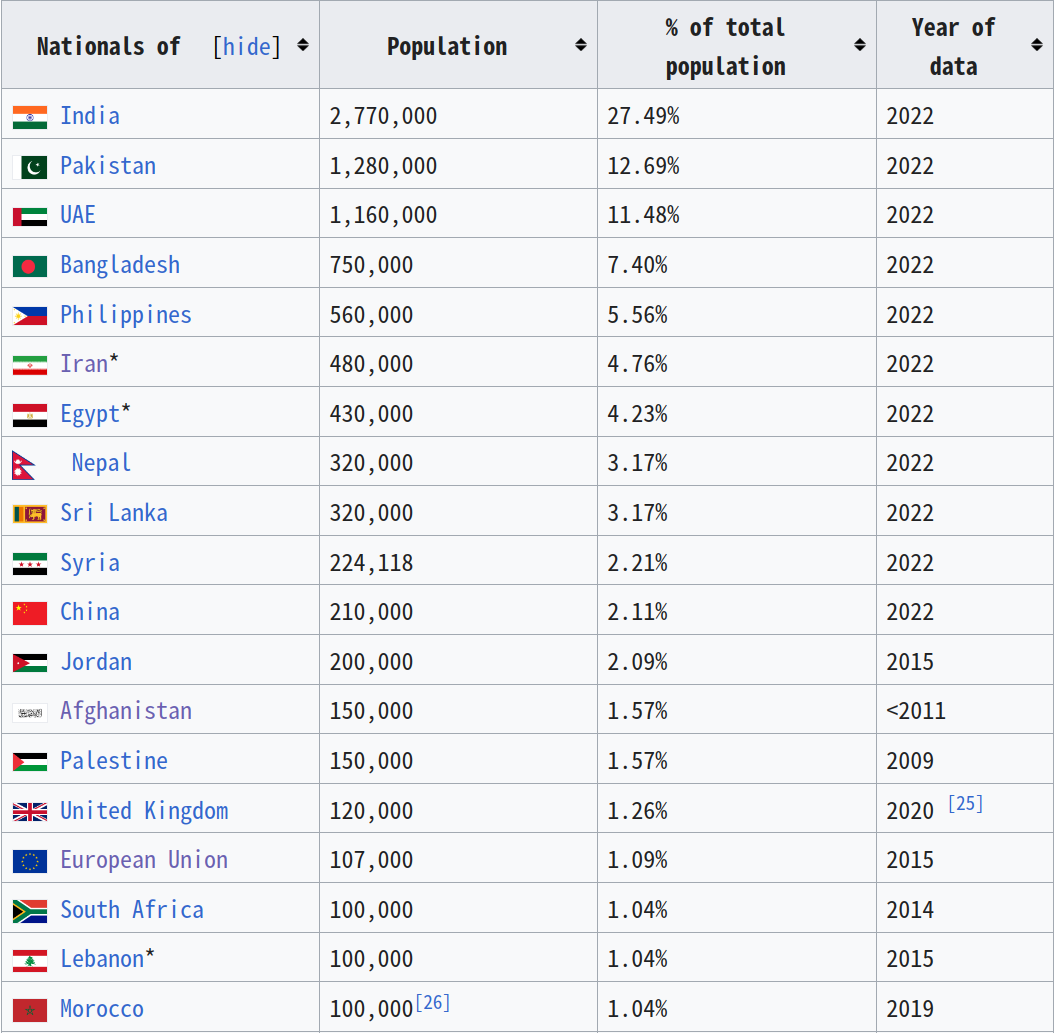Open the Bangladesh link
The image size is (1055, 1033).
[120, 264]
